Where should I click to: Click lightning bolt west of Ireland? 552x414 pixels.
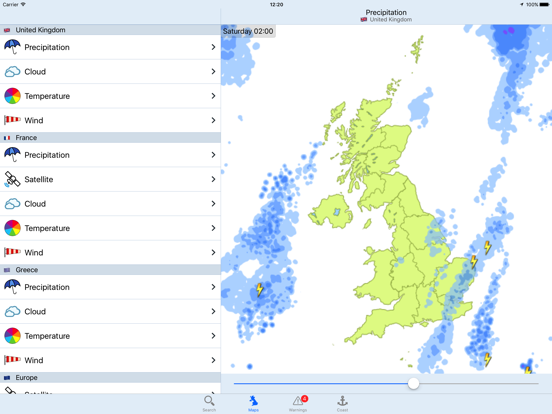pos(259,290)
